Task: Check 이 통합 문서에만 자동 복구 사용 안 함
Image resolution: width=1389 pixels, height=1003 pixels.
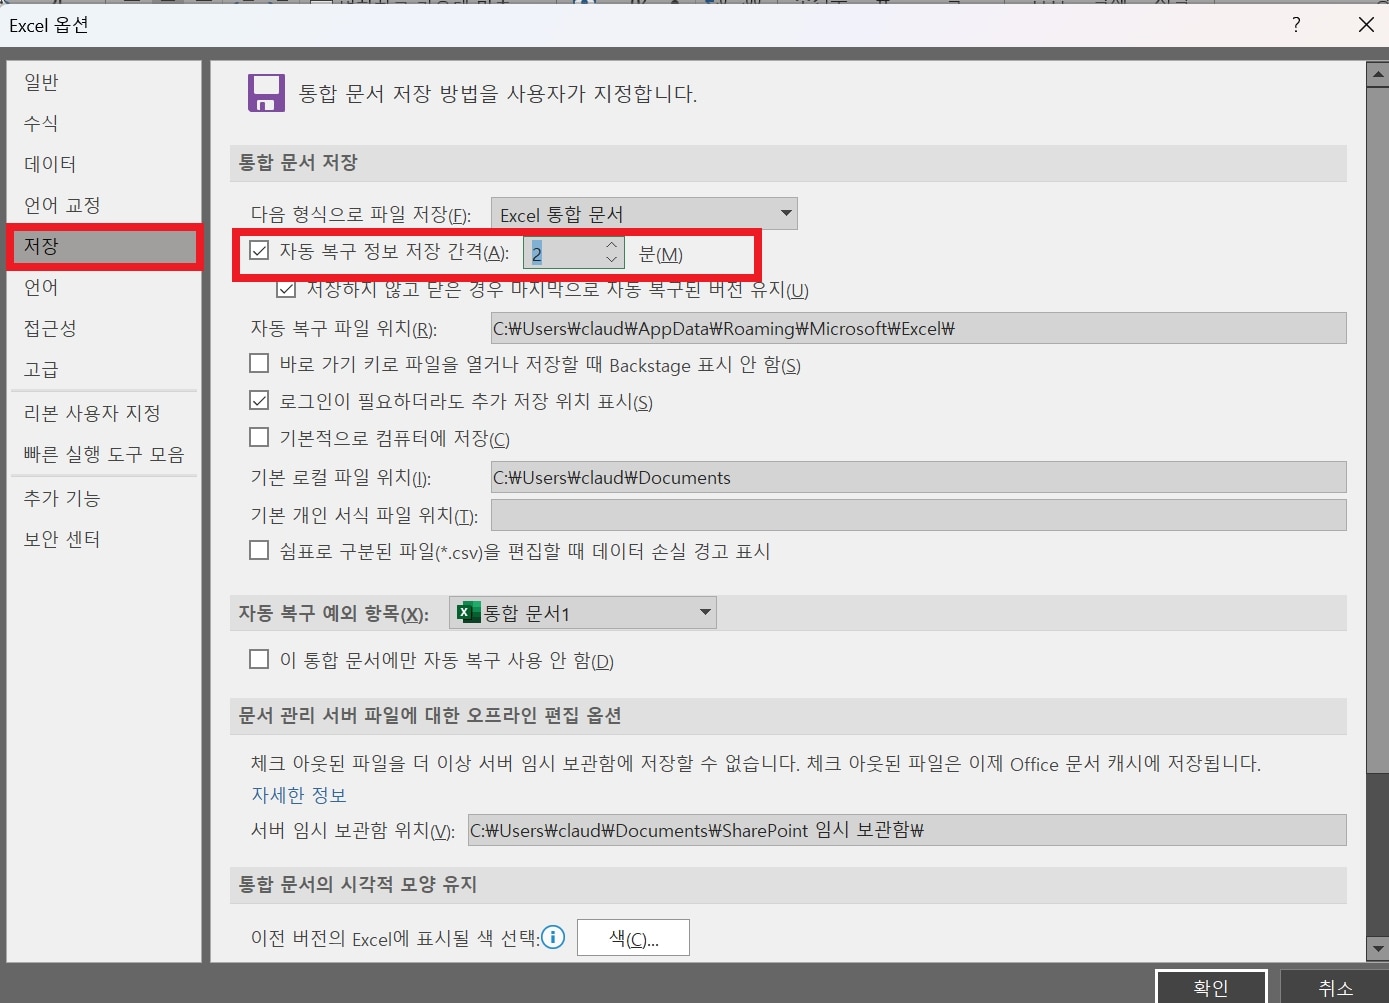Action: coord(260,660)
